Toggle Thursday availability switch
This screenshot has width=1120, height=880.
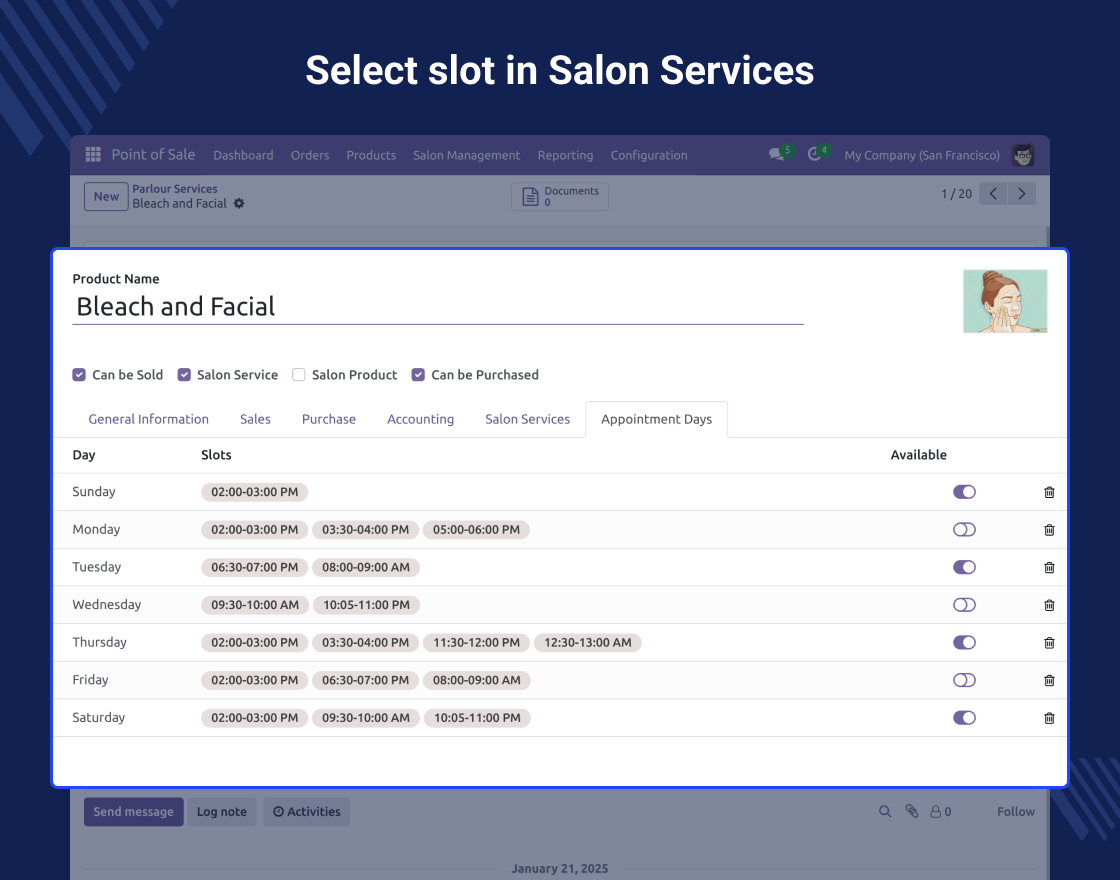pos(964,642)
